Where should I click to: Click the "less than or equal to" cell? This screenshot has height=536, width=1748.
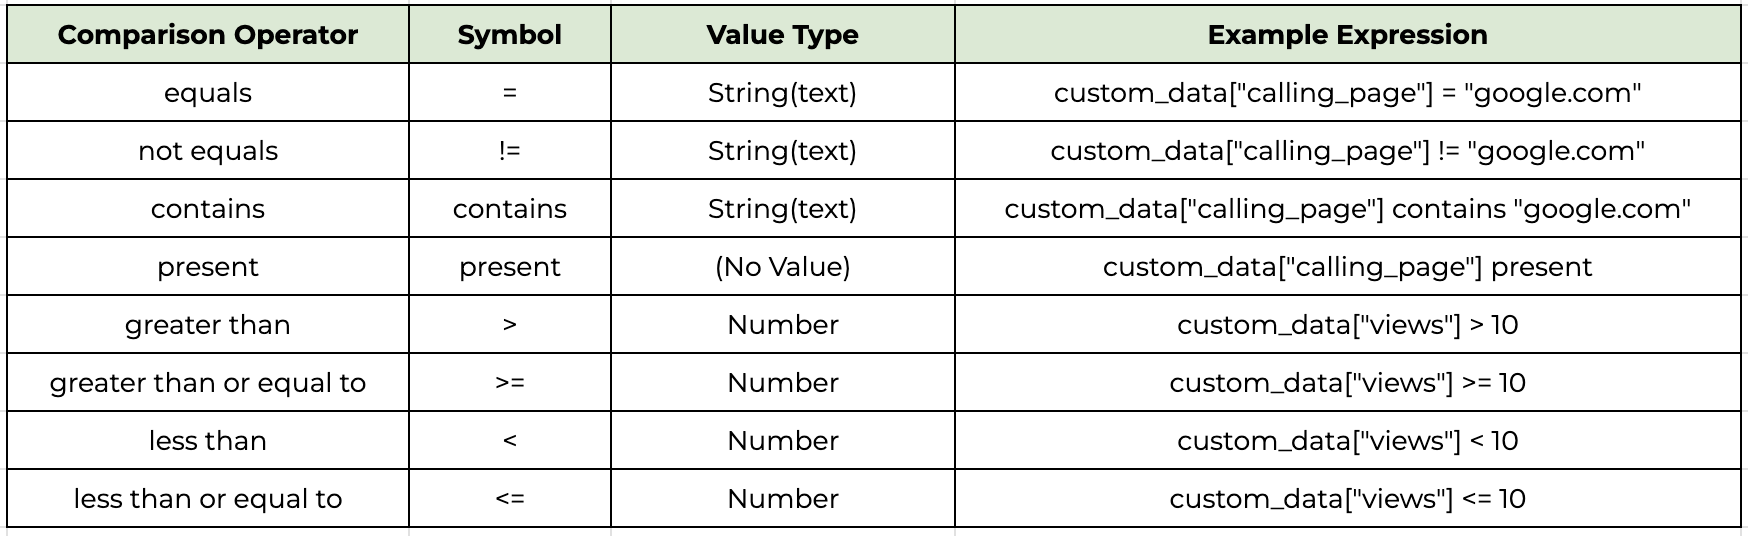tap(208, 499)
